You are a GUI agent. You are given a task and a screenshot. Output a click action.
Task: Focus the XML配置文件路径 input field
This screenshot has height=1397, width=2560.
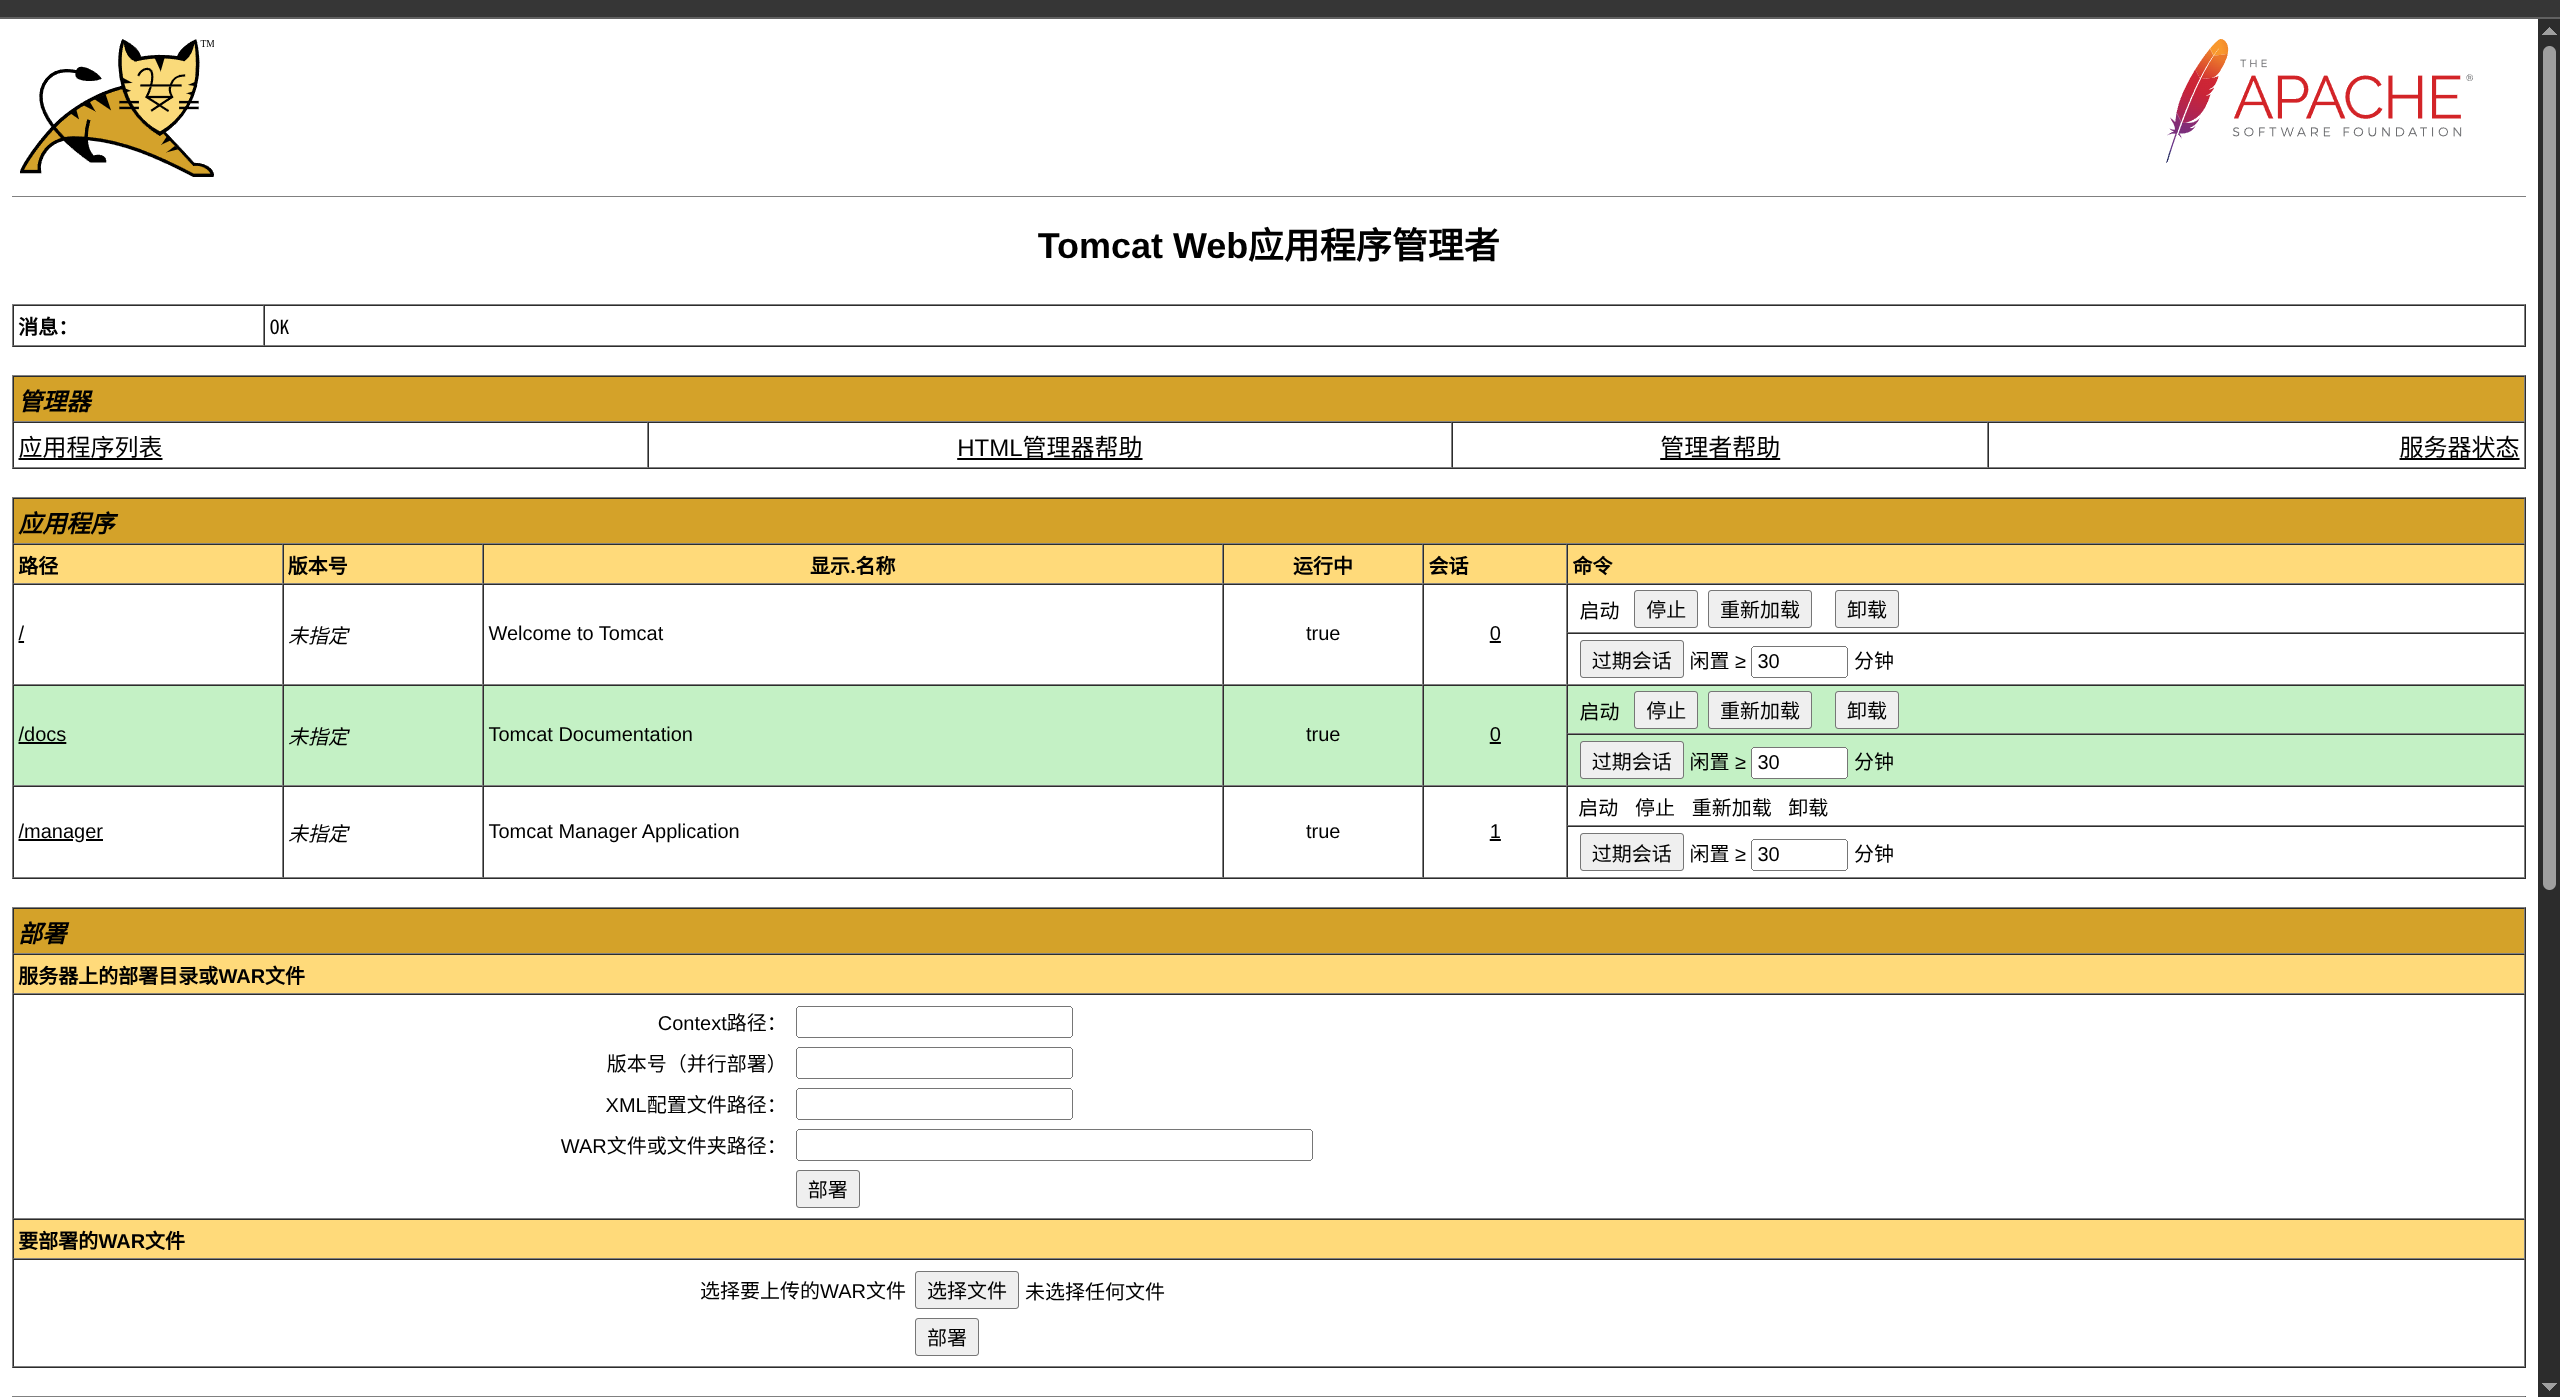[x=933, y=1104]
